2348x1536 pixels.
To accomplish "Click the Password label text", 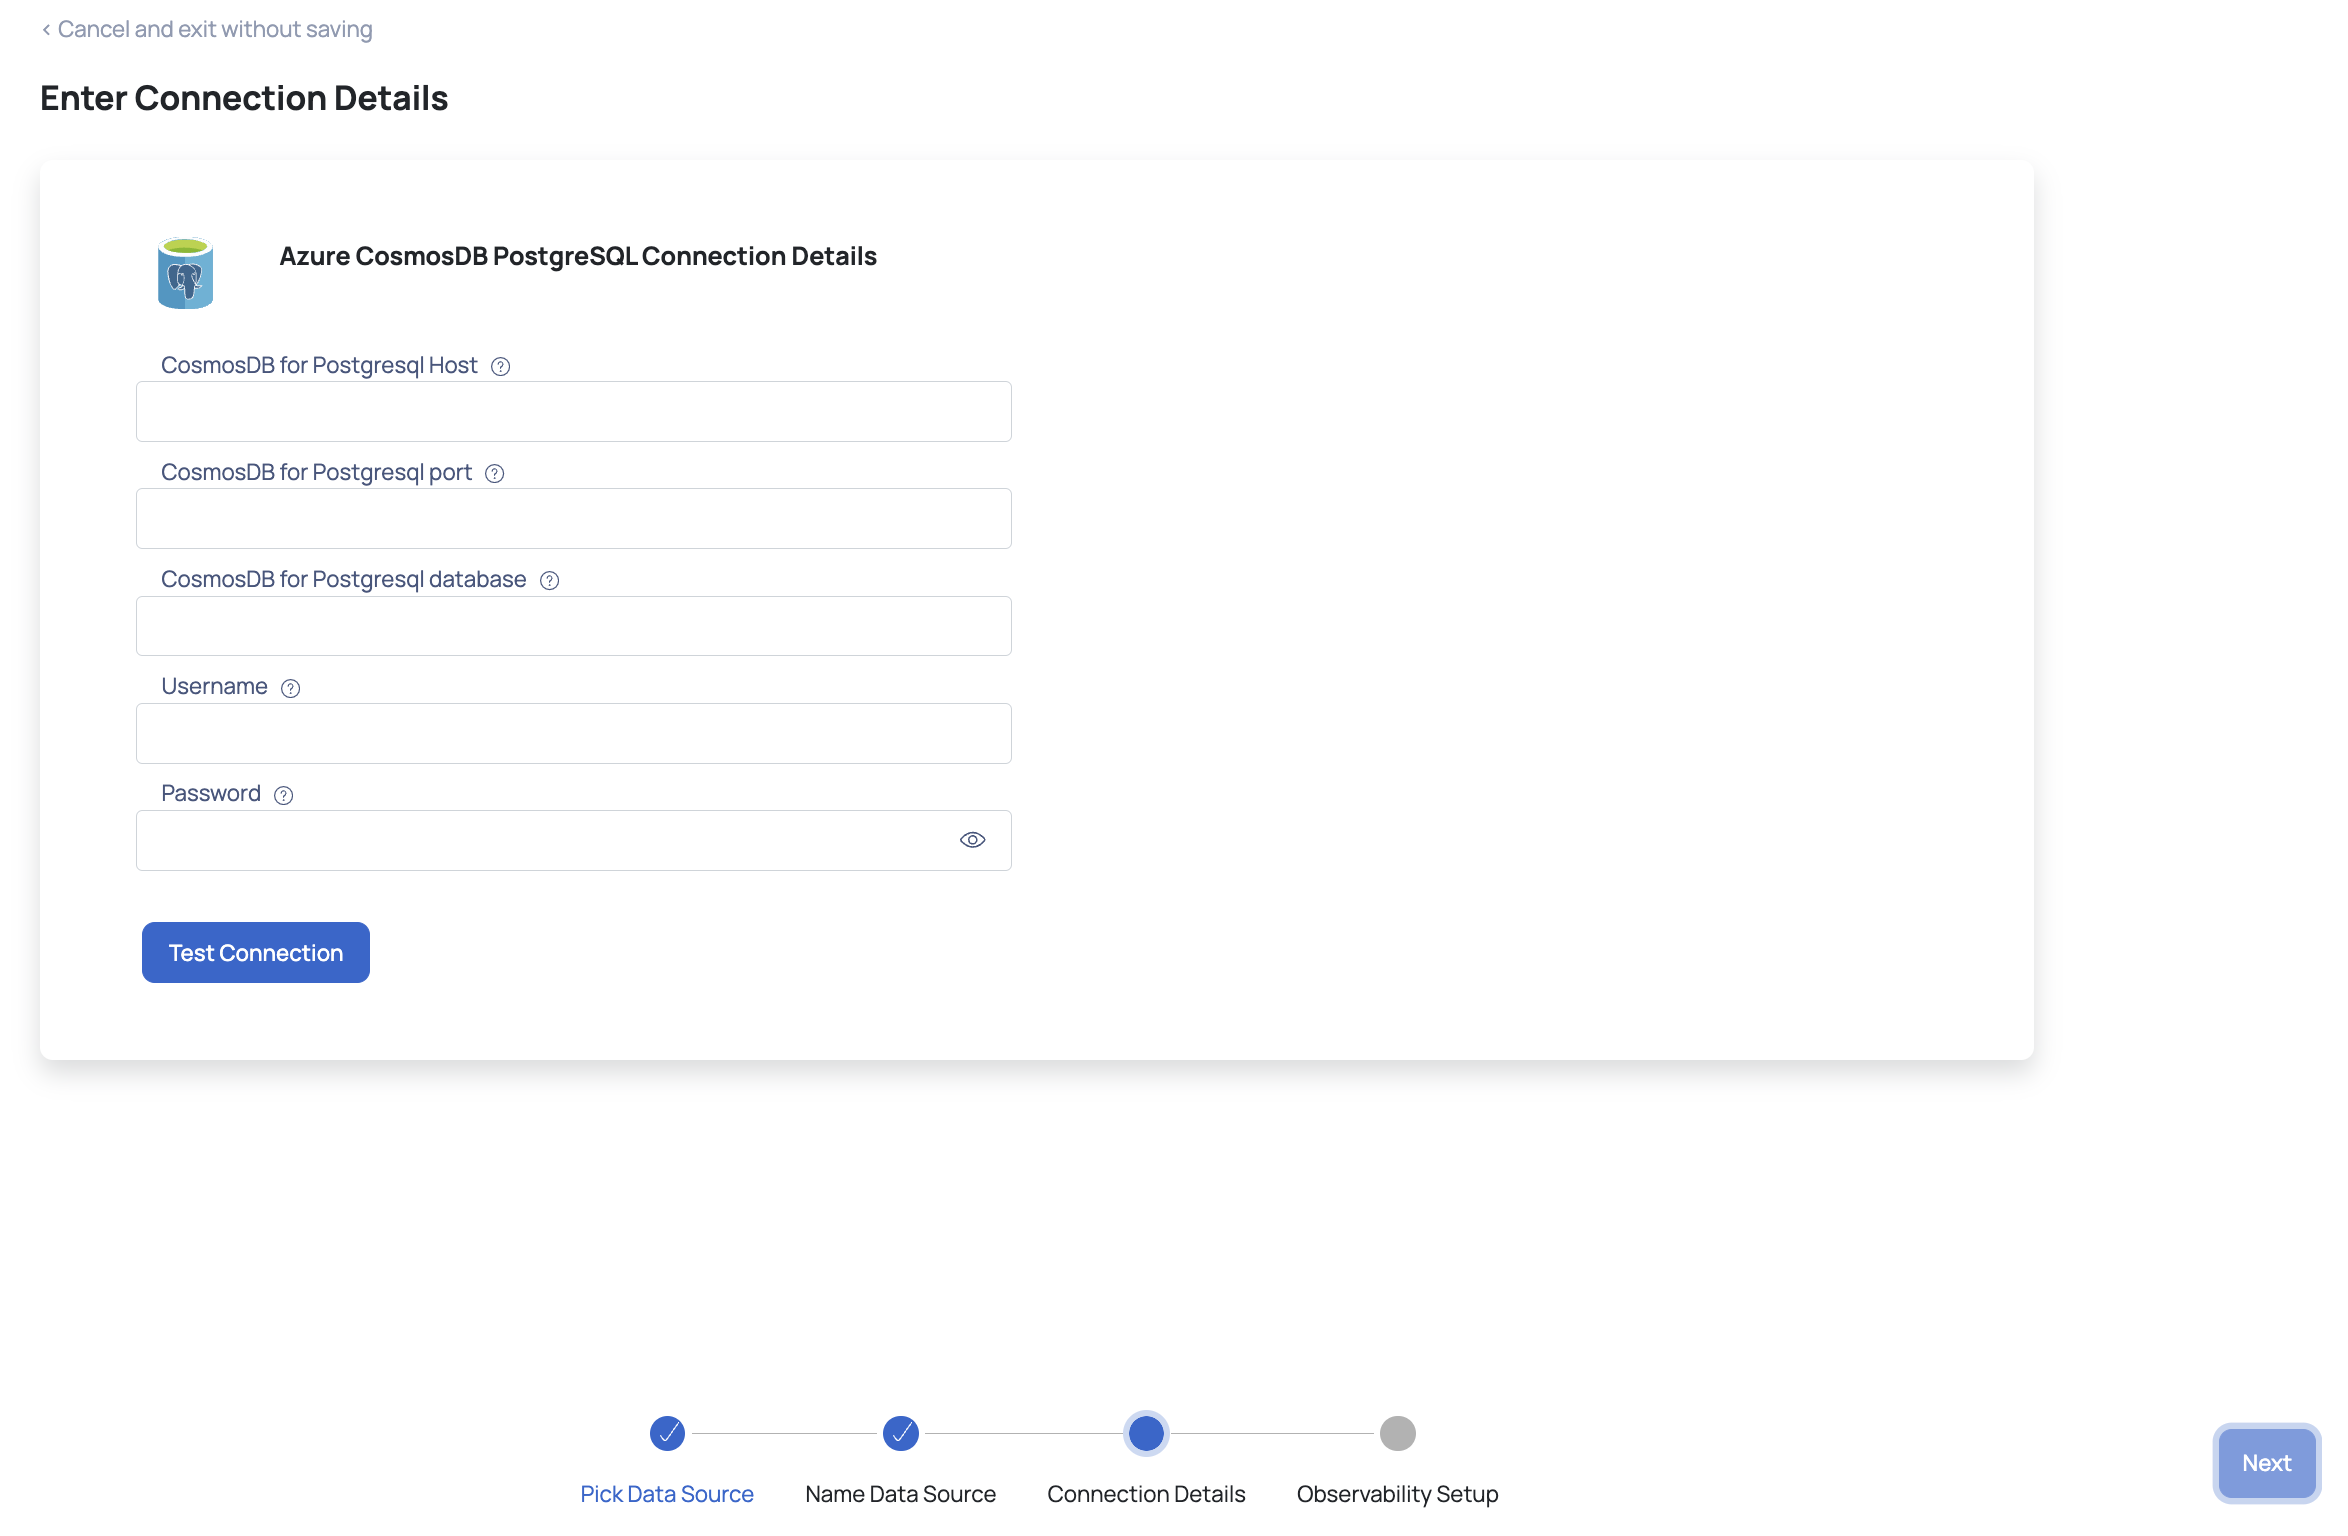I will 211,793.
